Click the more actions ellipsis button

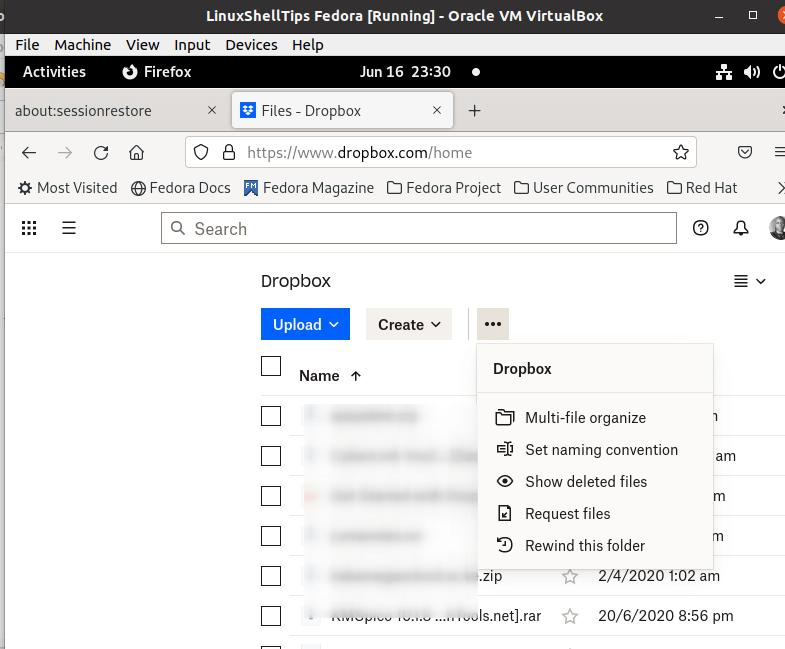tap(493, 324)
